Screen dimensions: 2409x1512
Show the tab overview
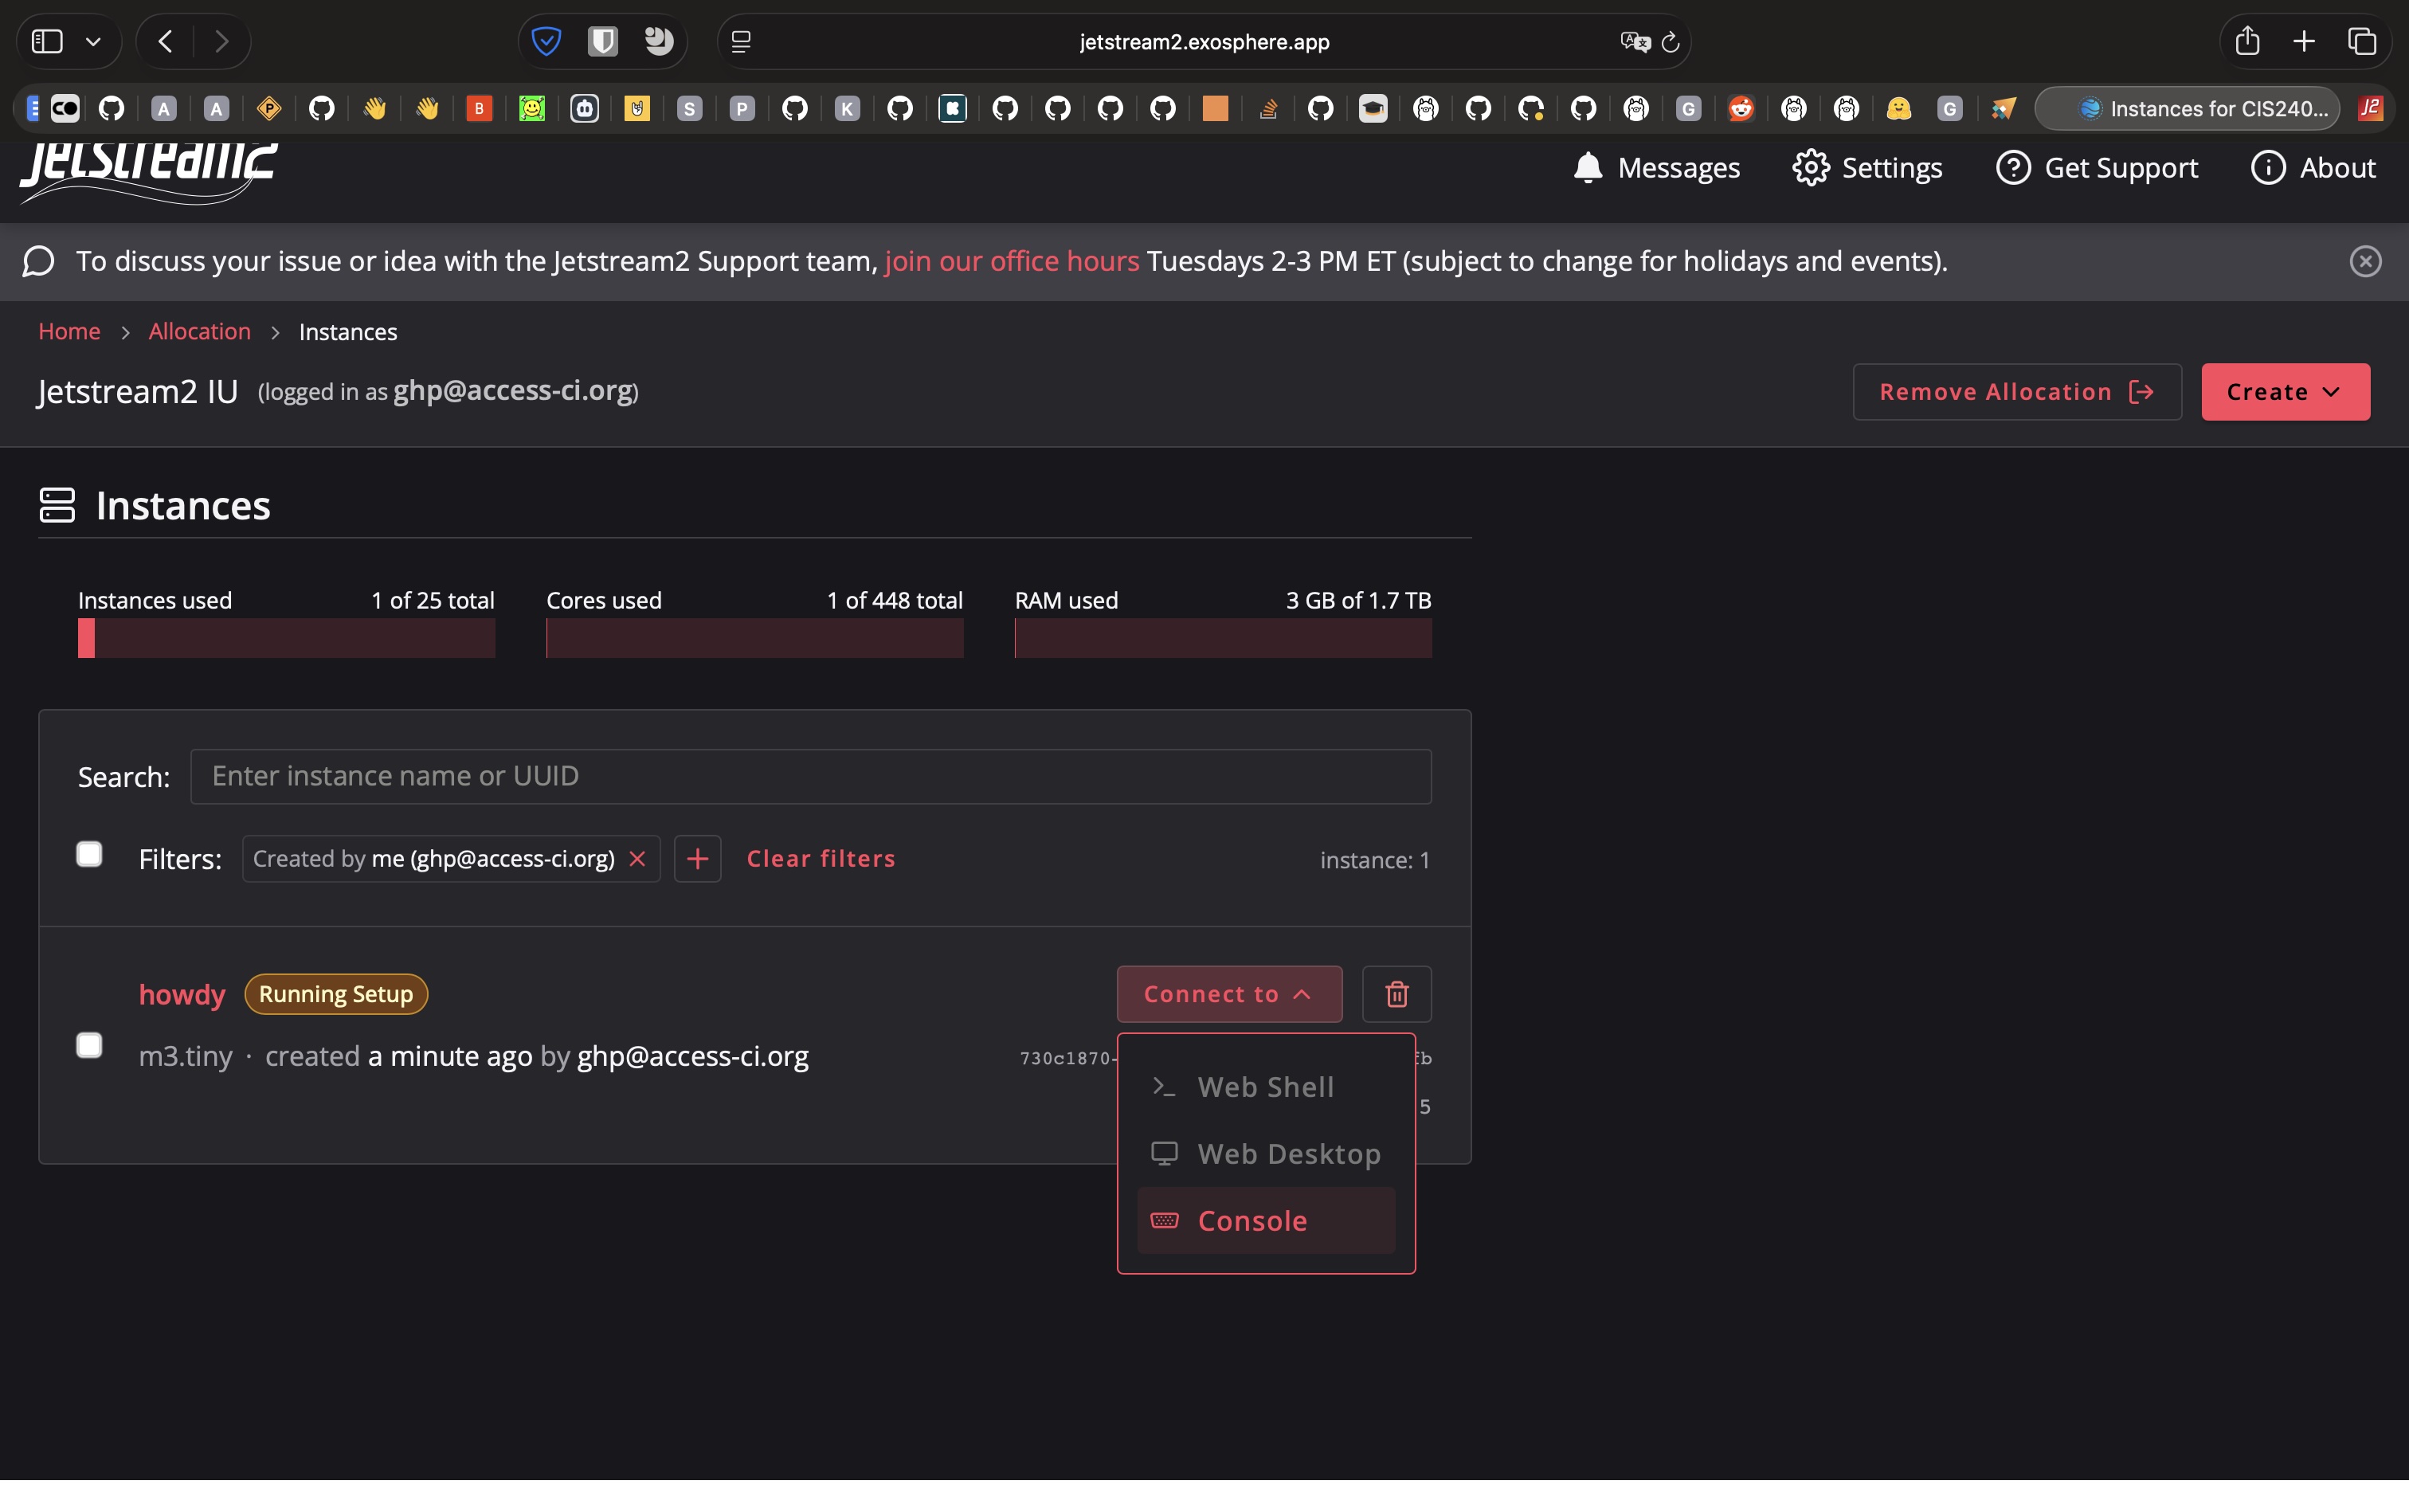(x=2362, y=41)
